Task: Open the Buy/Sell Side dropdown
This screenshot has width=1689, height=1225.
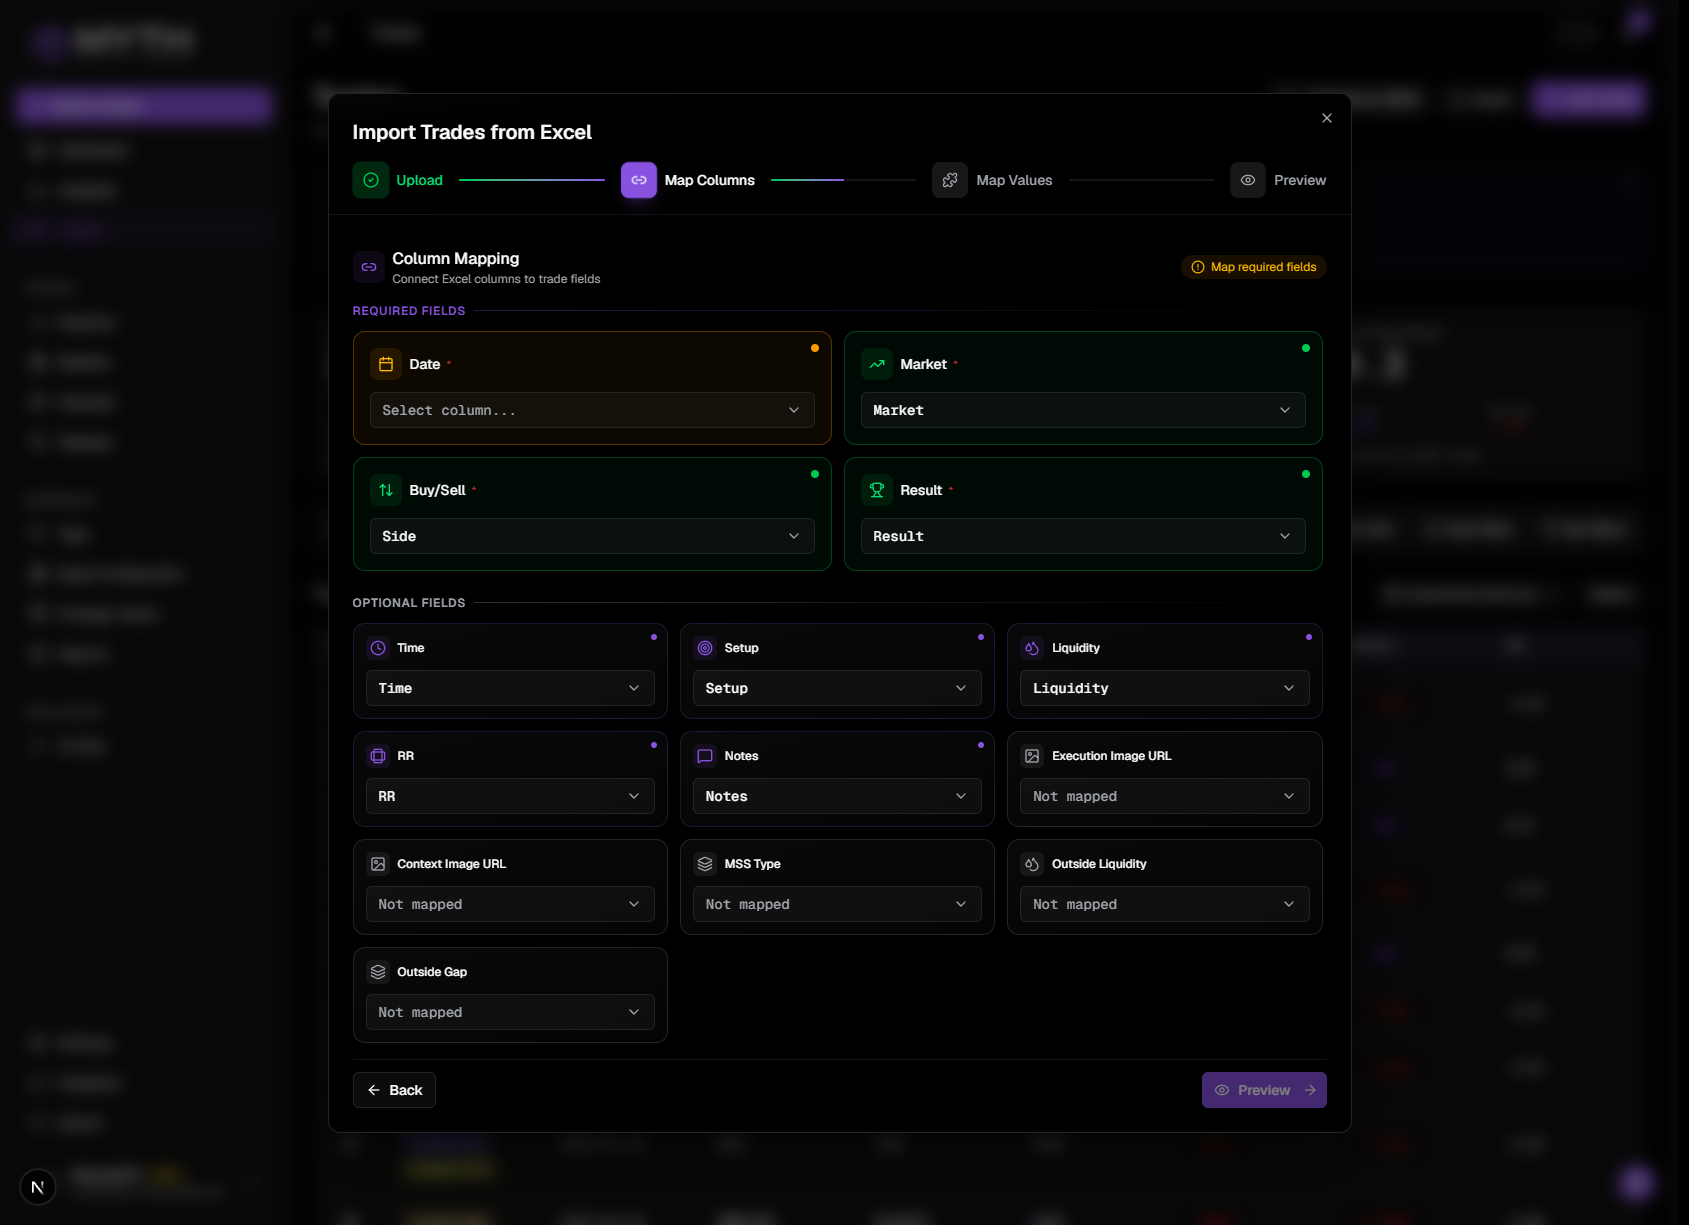Action: pos(592,536)
